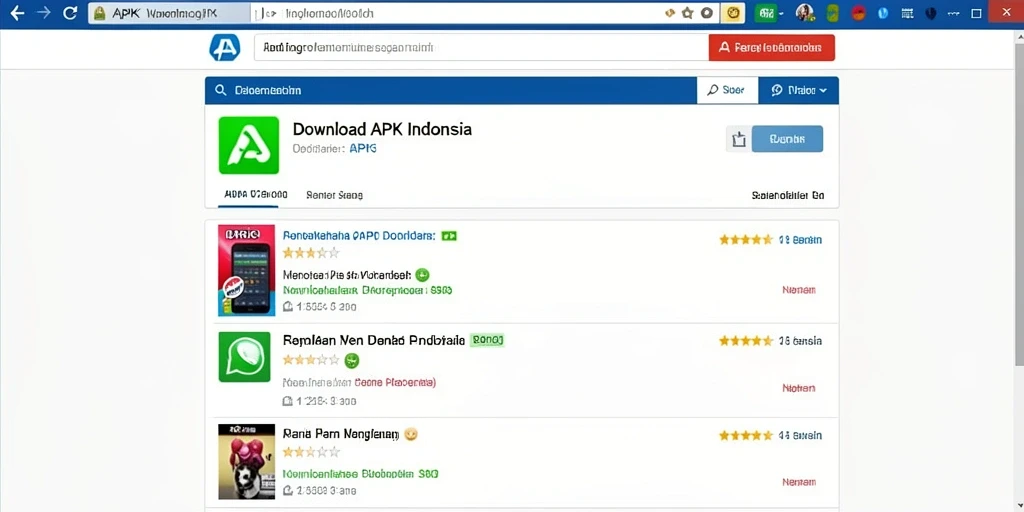
Task: Open the green text link in the first app row
Action: [368, 290]
